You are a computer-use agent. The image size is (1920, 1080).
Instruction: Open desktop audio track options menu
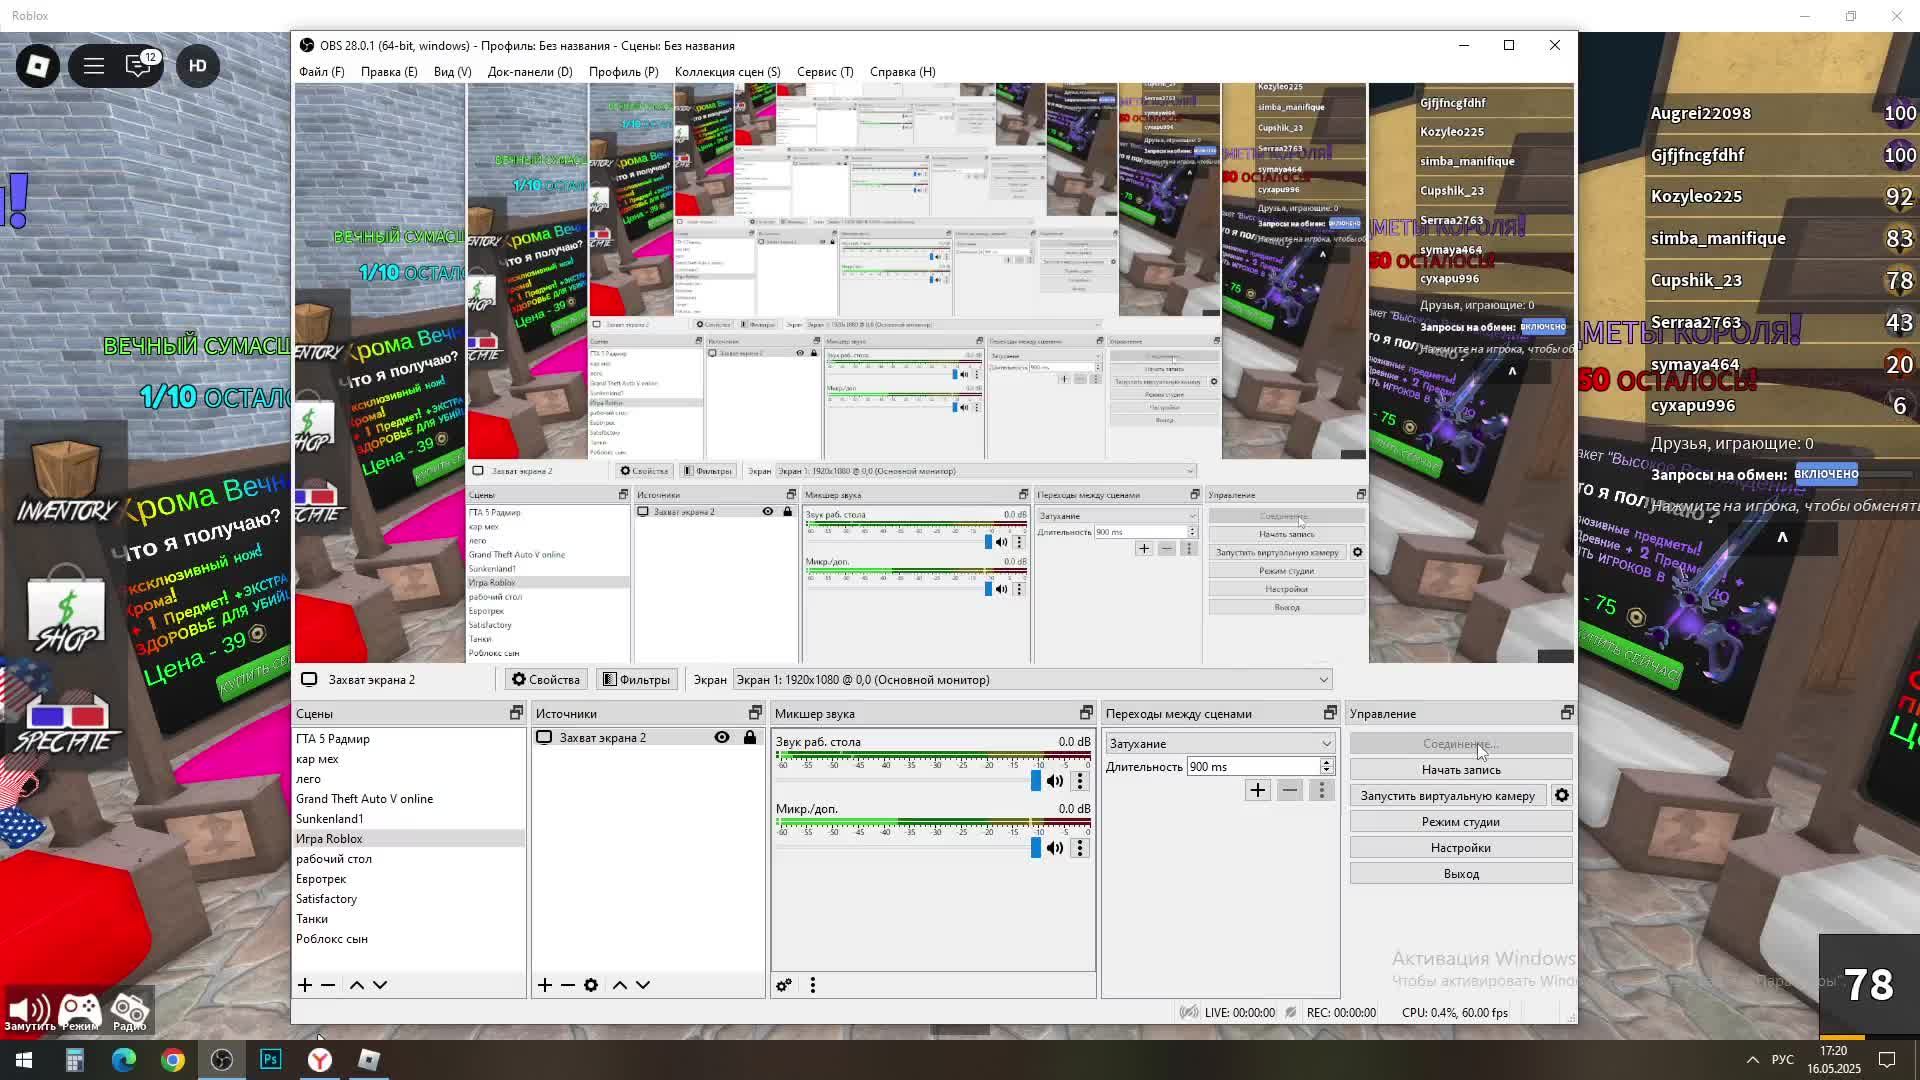1080,781
